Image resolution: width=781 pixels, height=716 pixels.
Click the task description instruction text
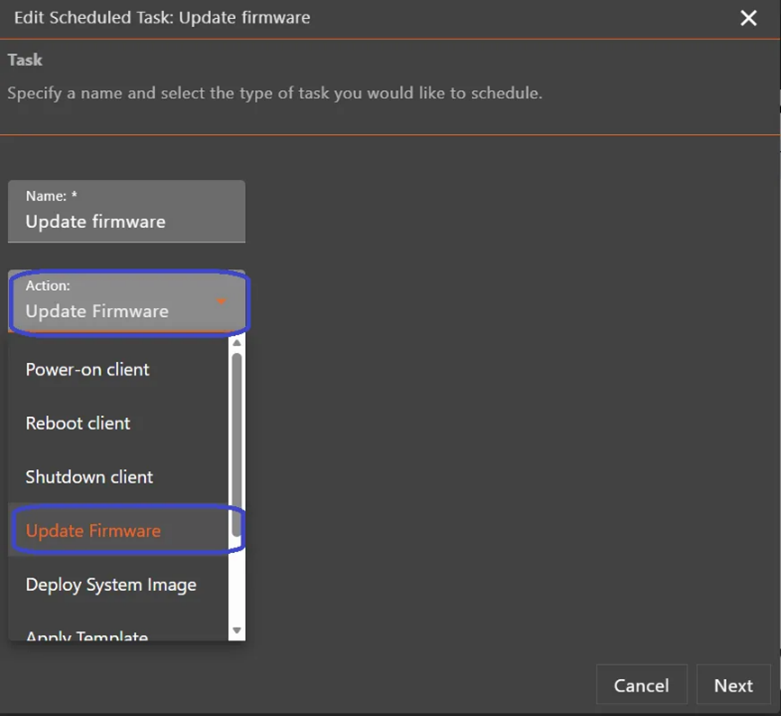(x=274, y=93)
